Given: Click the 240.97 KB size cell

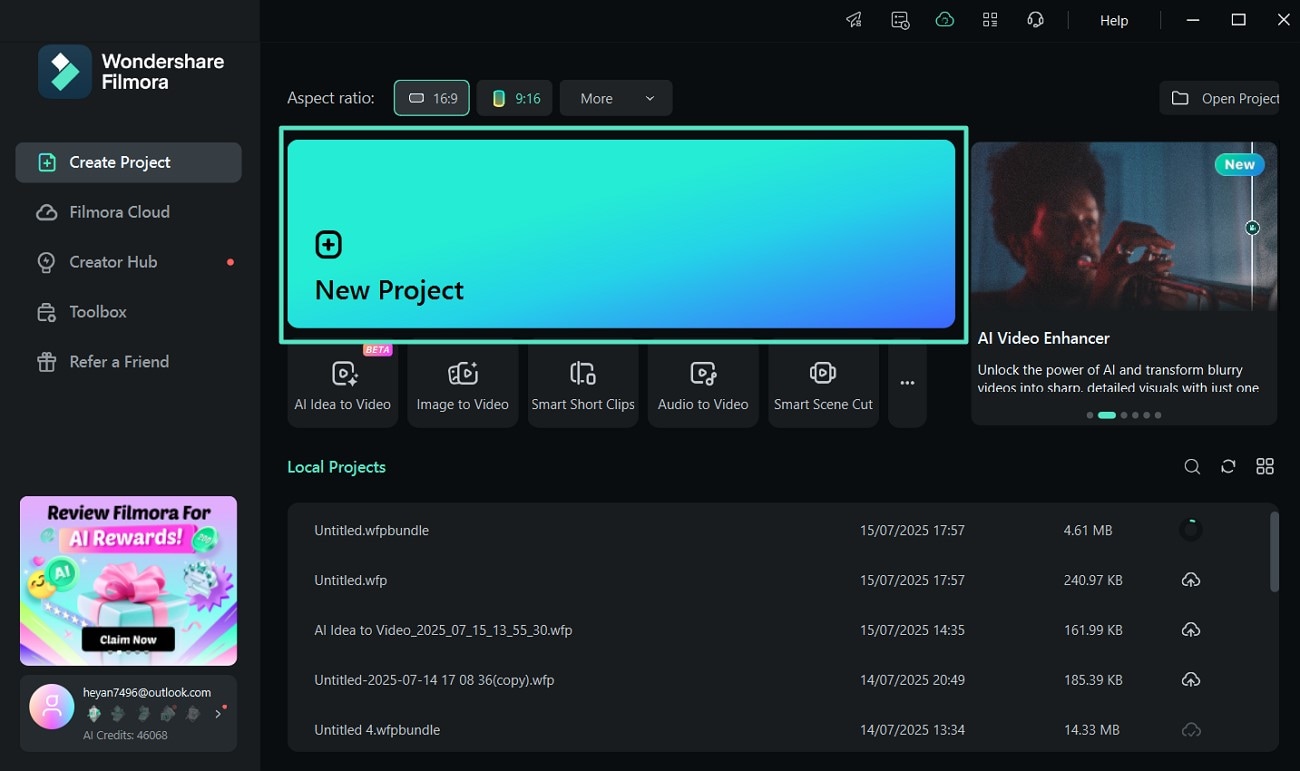Looking at the screenshot, I should 1093,580.
